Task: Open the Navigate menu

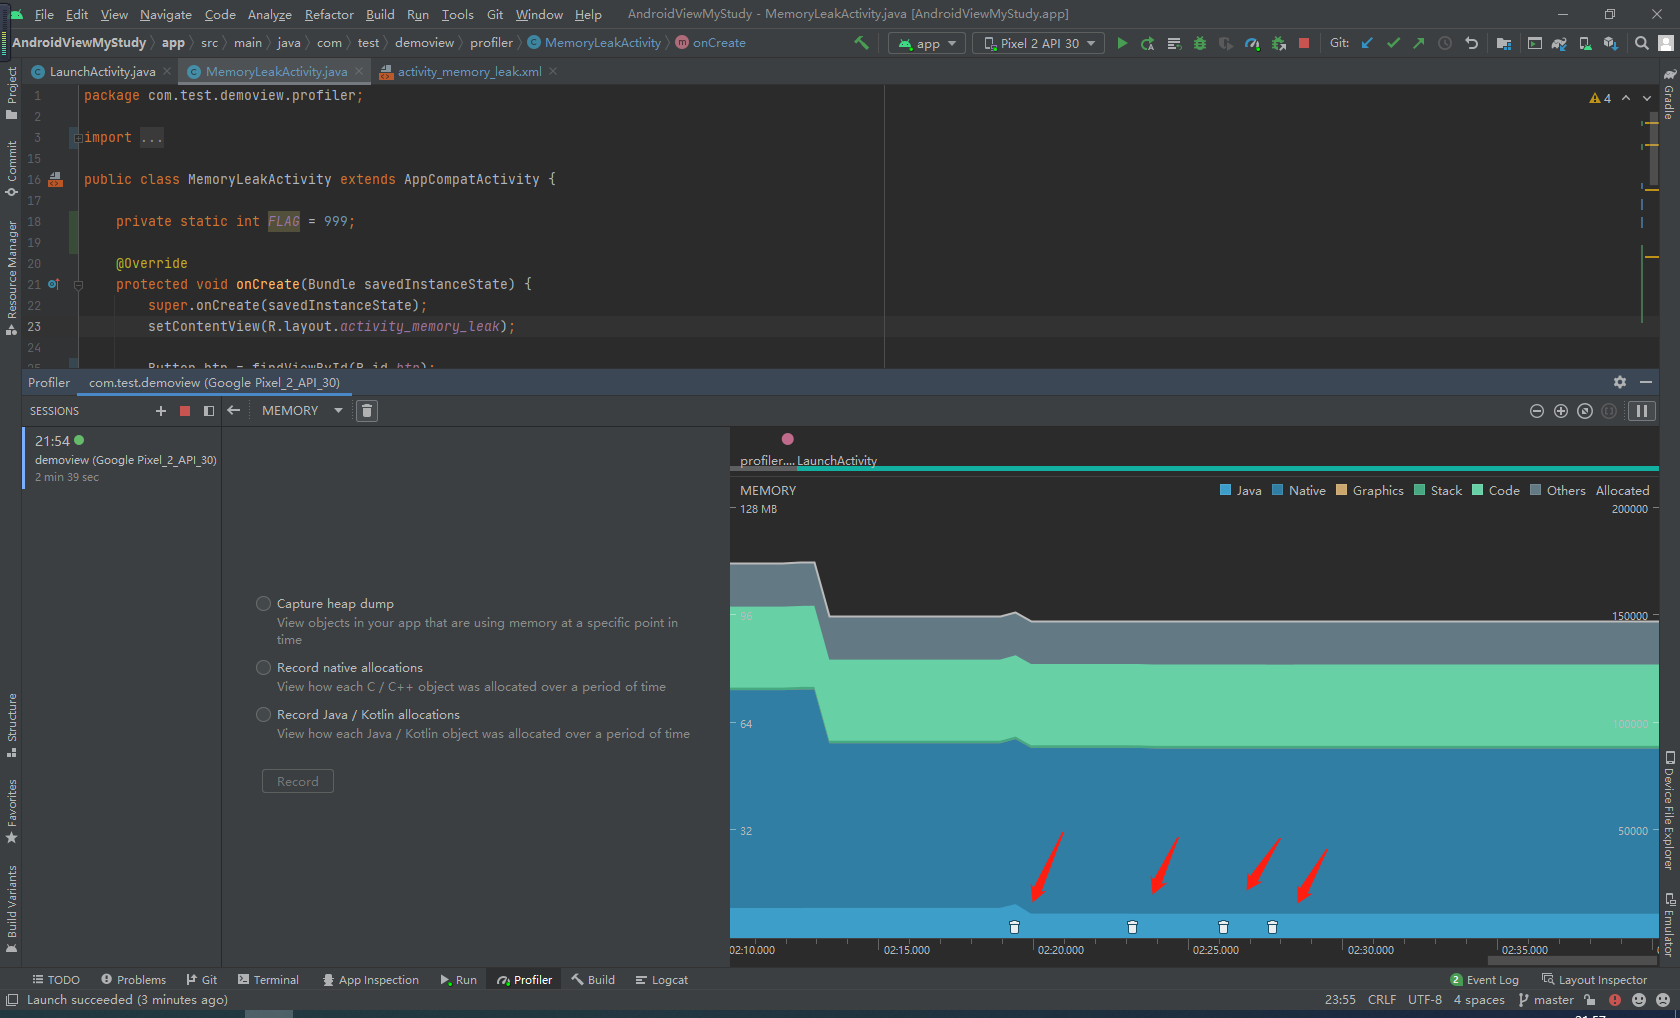Action: [165, 14]
